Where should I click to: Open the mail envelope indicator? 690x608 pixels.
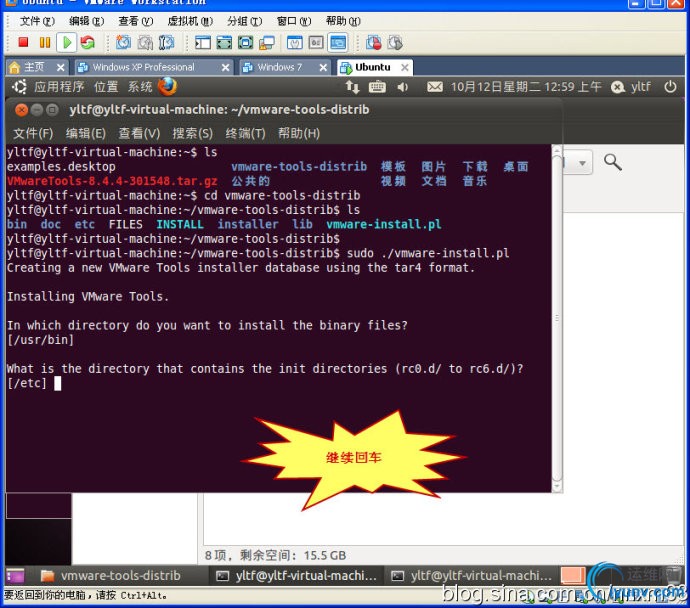[435, 87]
